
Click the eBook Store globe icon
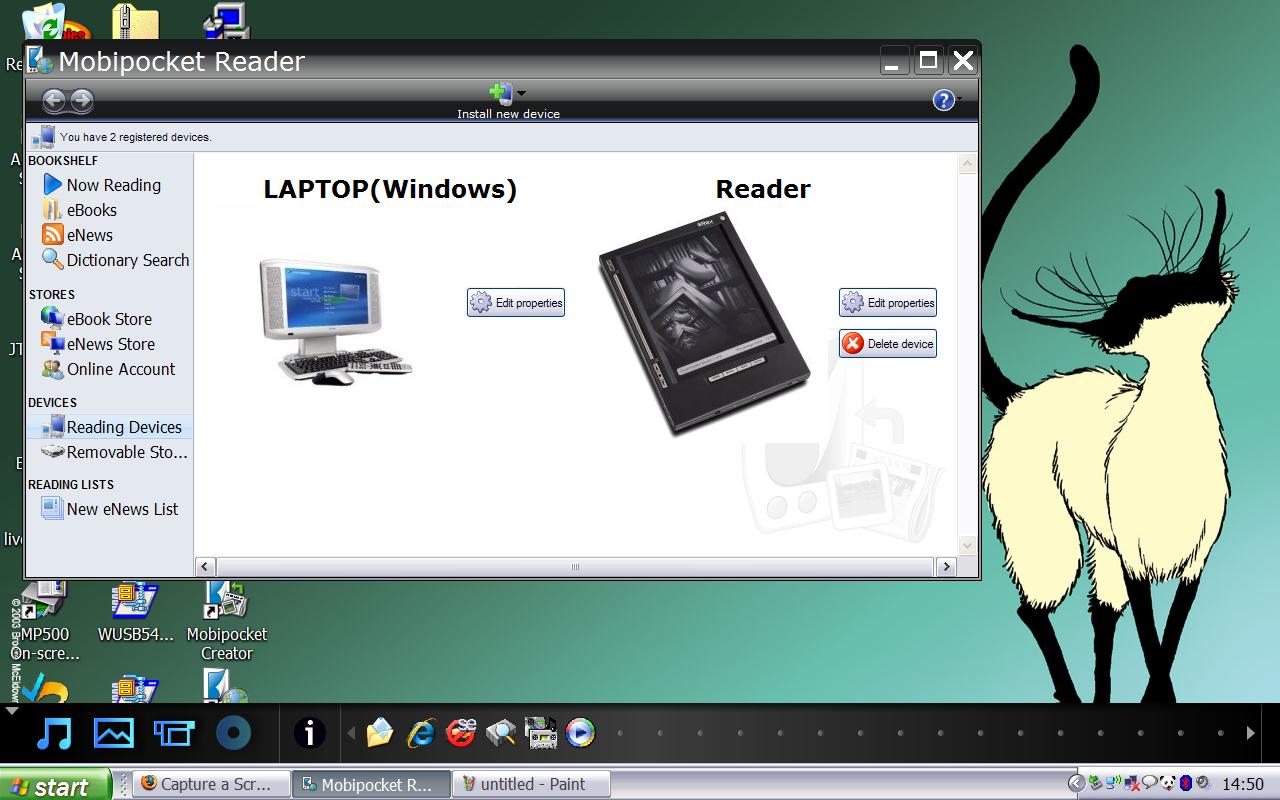52,318
